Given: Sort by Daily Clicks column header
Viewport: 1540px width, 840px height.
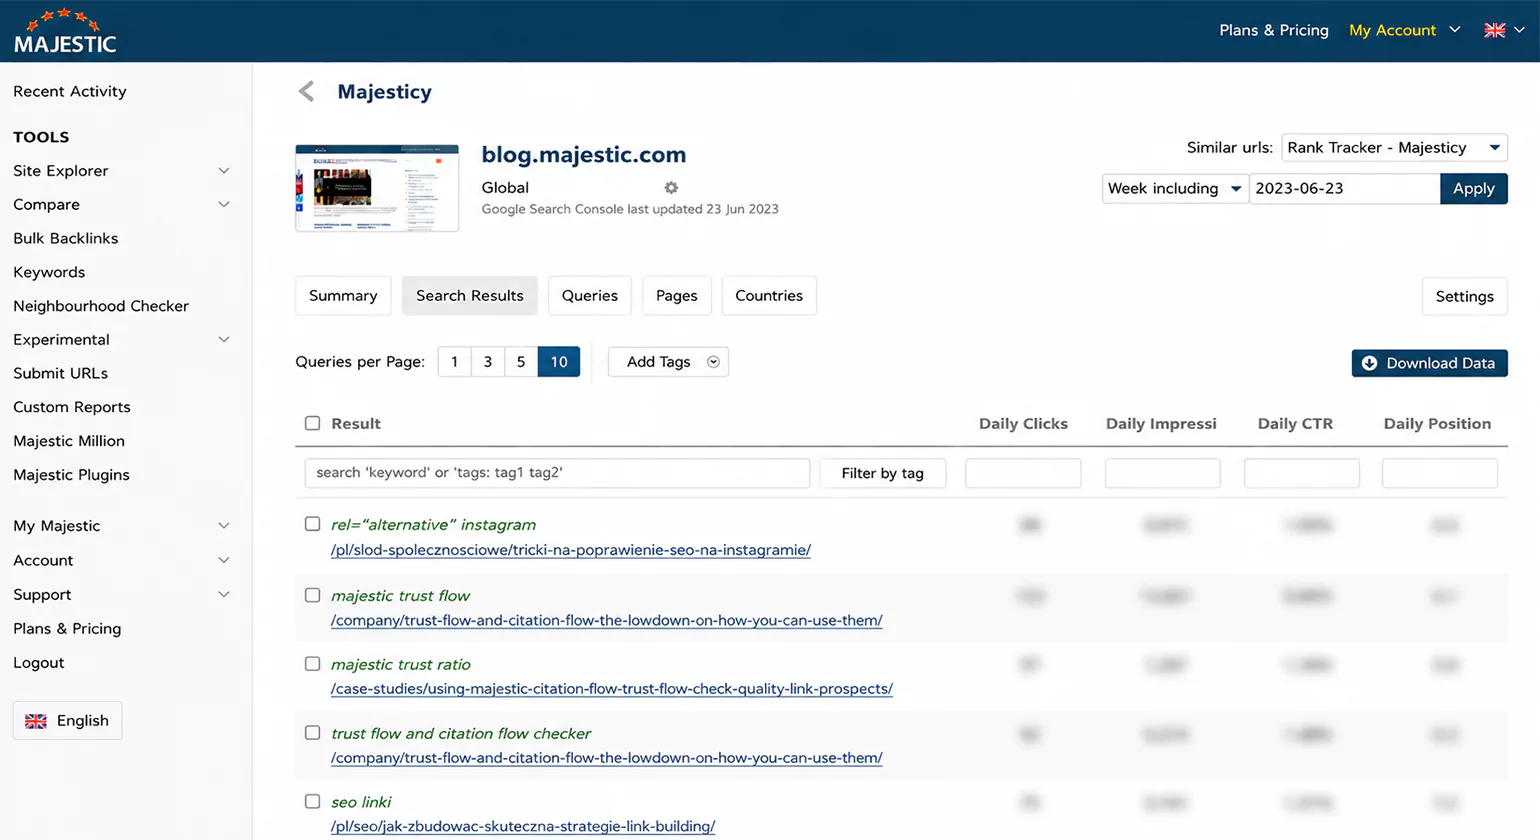Looking at the screenshot, I should pos(1023,424).
